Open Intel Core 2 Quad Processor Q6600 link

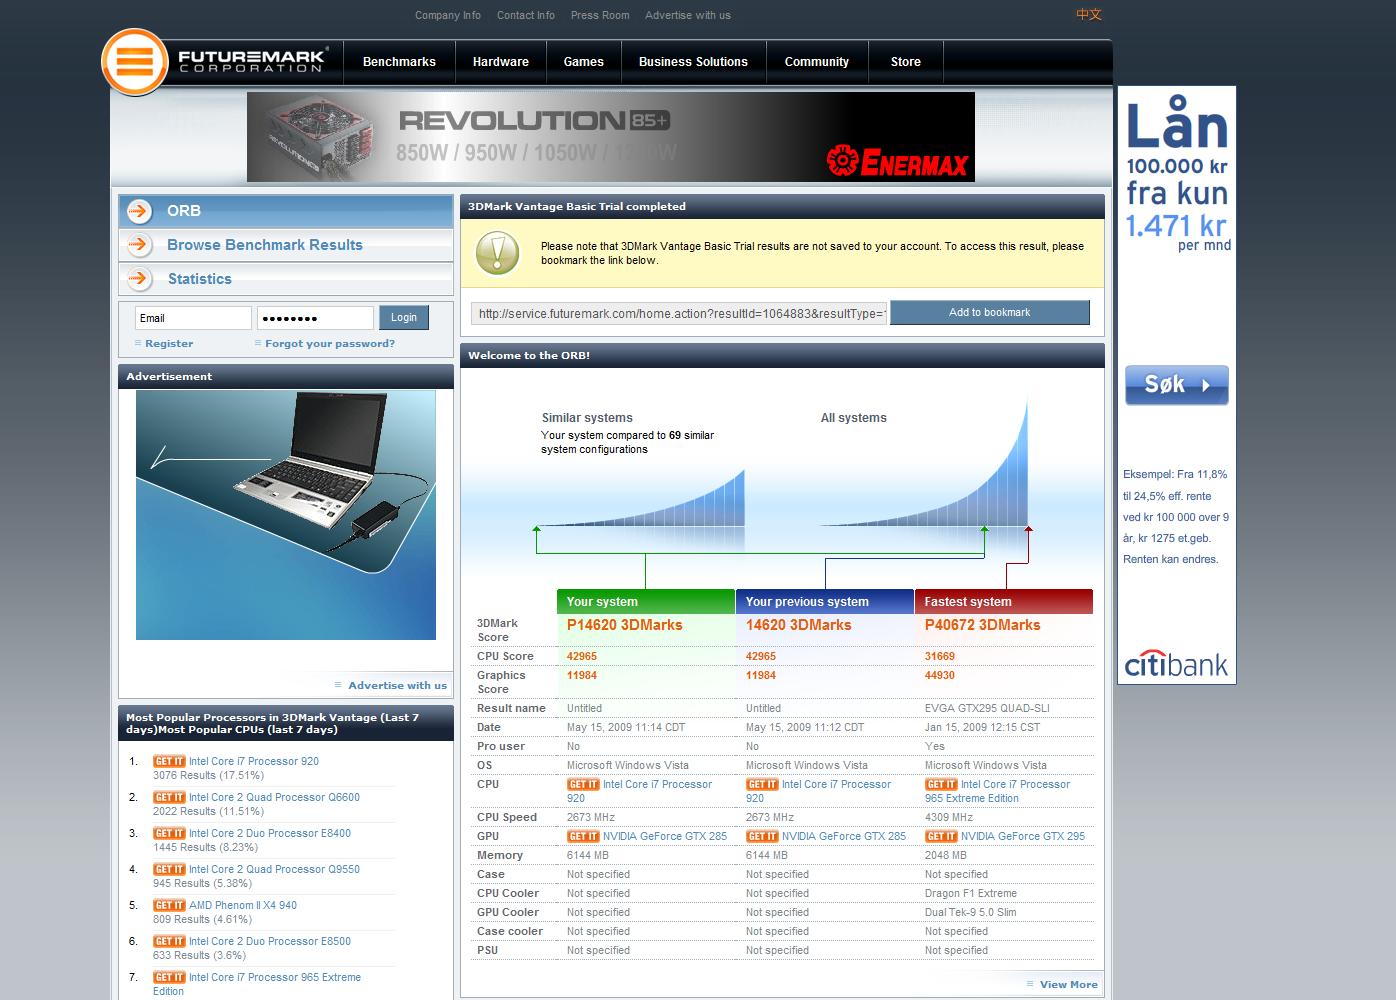[x=275, y=797]
